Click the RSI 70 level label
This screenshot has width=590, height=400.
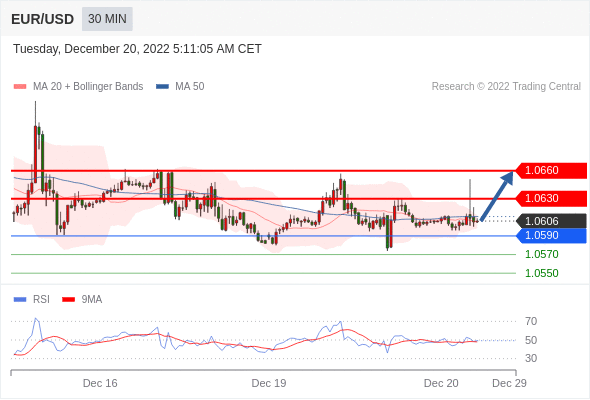pos(531,321)
